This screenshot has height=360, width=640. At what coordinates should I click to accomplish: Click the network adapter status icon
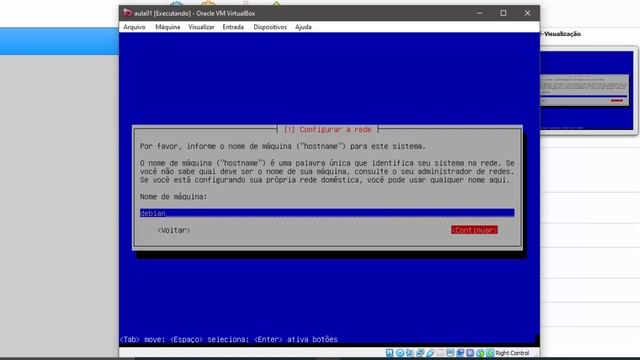click(x=420, y=353)
